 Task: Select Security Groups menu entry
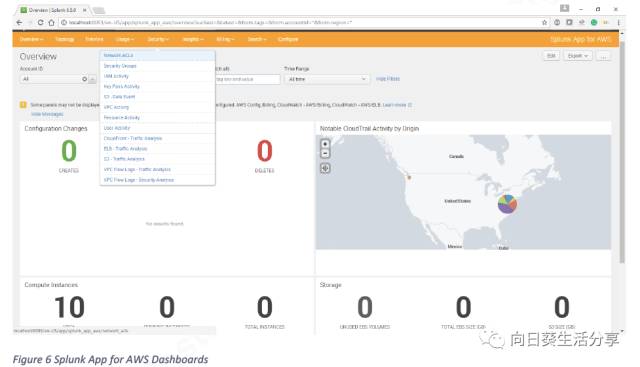pyautogui.click(x=158, y=66)
